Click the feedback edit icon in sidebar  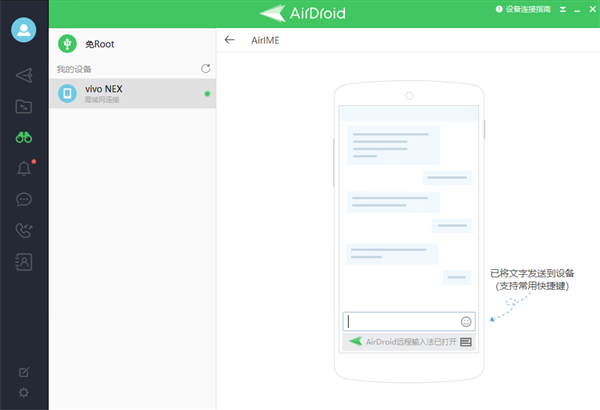[24, 372]
